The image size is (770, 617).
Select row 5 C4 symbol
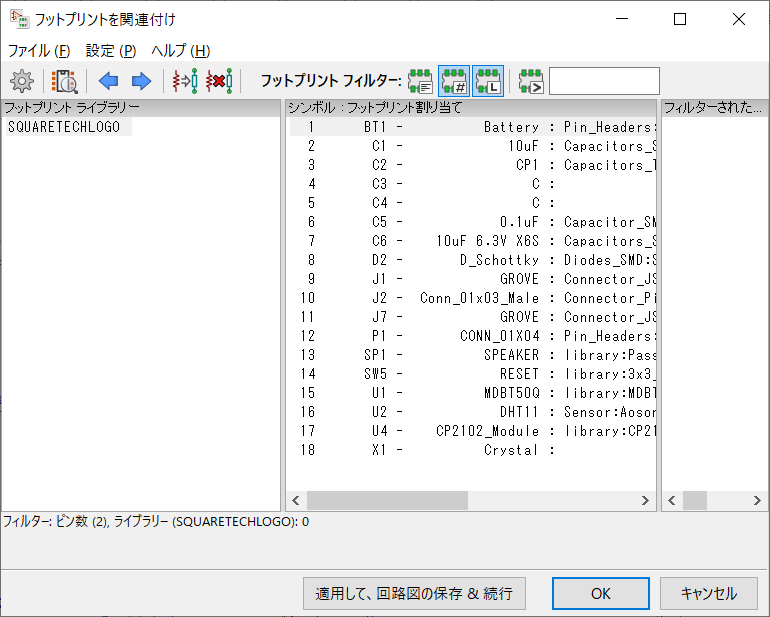pyautogui.click(x=473, y=203)
